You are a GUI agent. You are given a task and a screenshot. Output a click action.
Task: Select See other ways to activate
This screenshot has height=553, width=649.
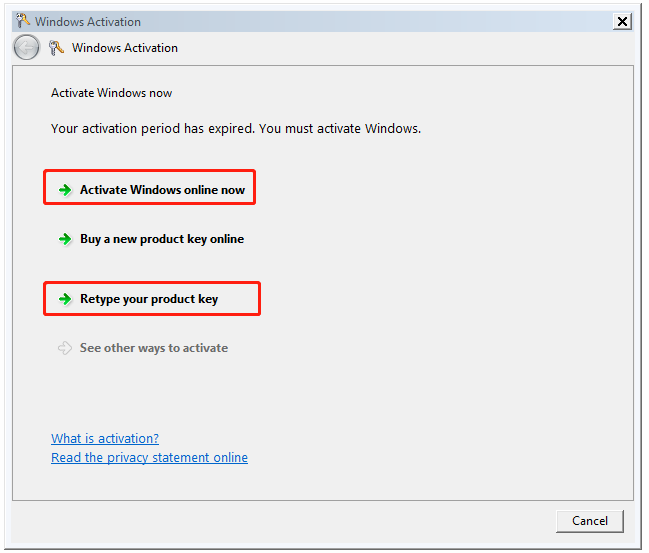click(x=154, y=348)
